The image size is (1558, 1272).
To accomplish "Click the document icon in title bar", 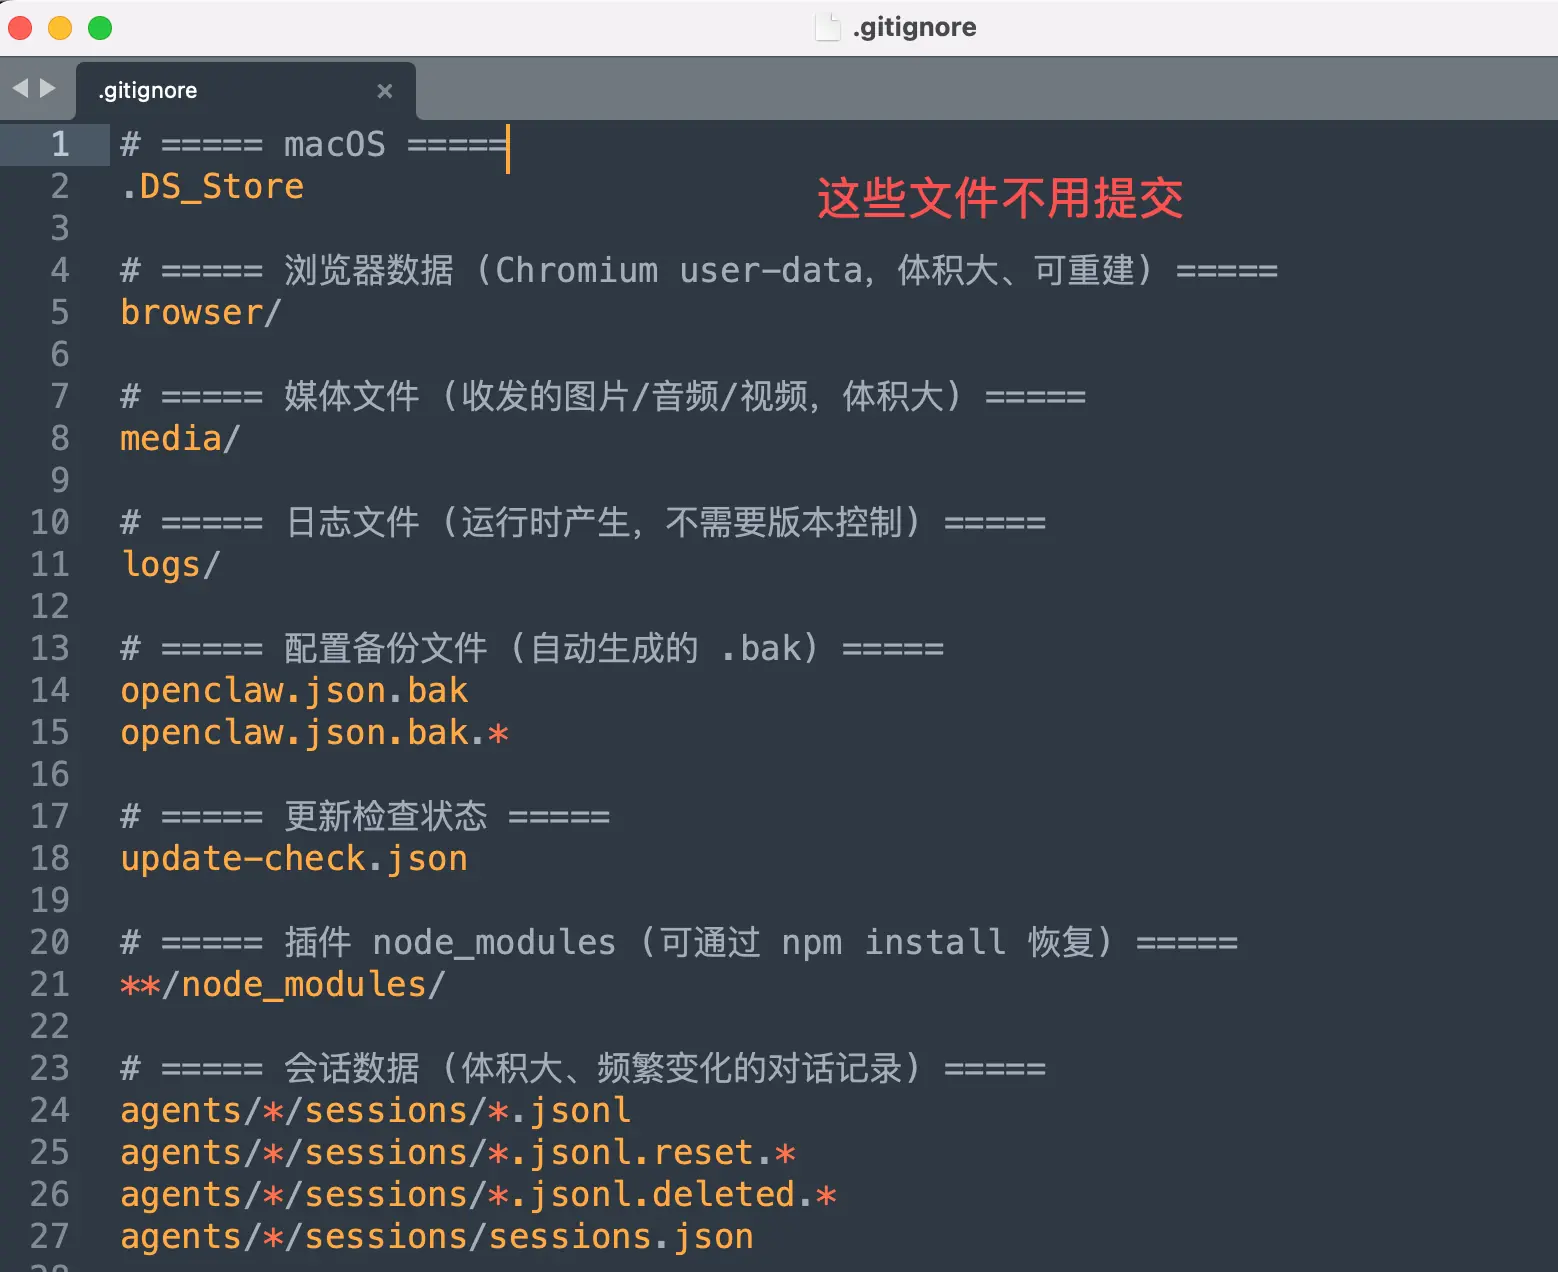I will (x=828, y=27).
